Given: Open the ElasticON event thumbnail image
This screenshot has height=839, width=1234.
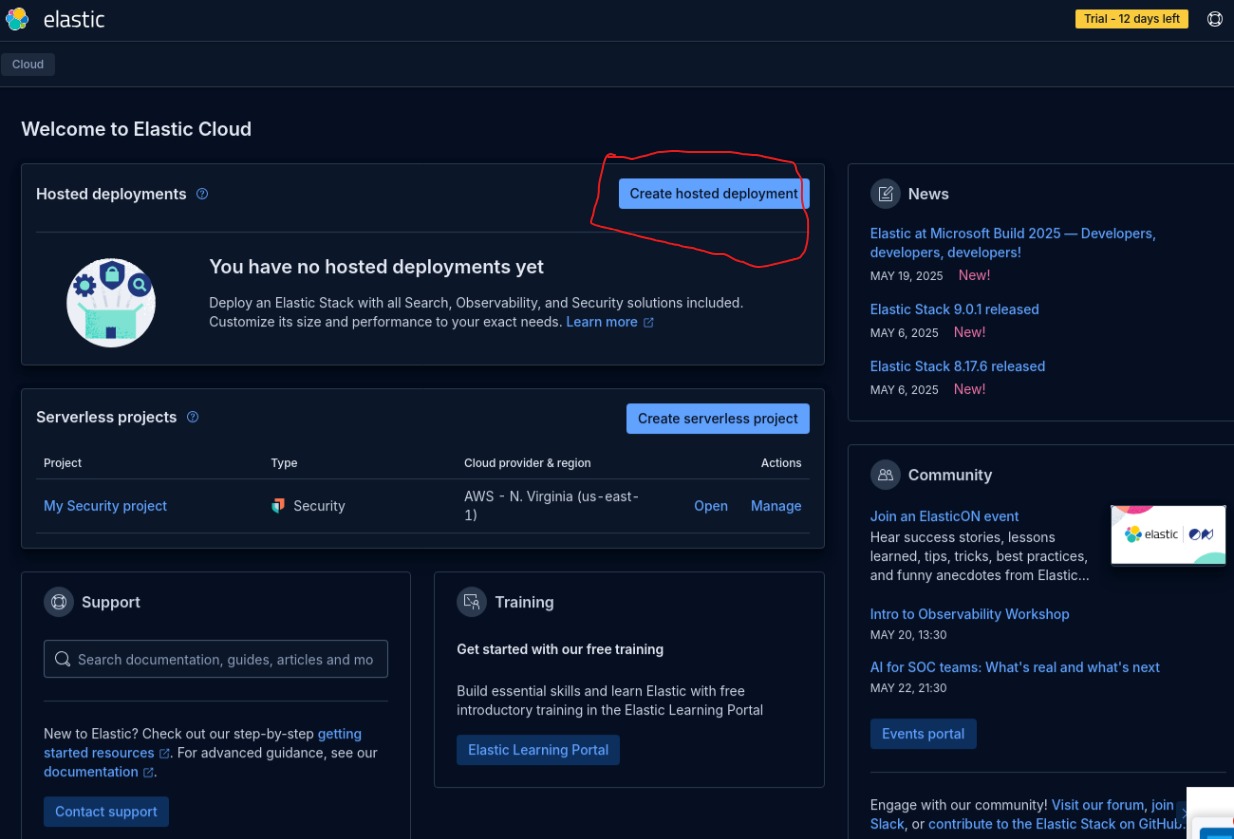Looking at the screenshot, I should pos(1168,535).
